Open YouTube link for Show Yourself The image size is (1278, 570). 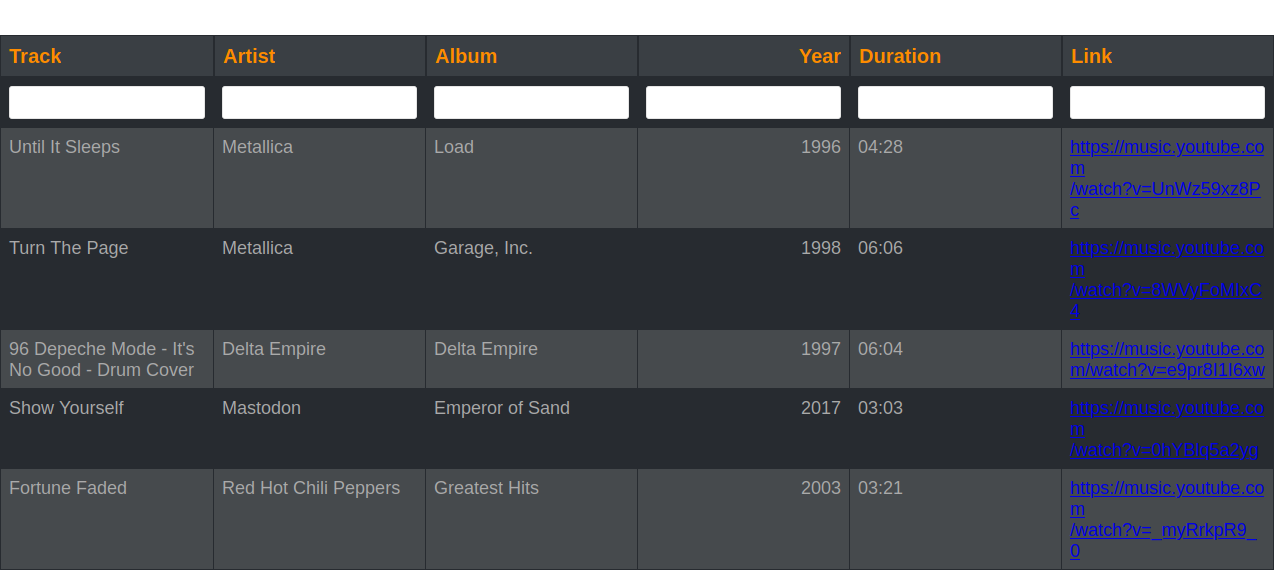(x=1167, y=429)
